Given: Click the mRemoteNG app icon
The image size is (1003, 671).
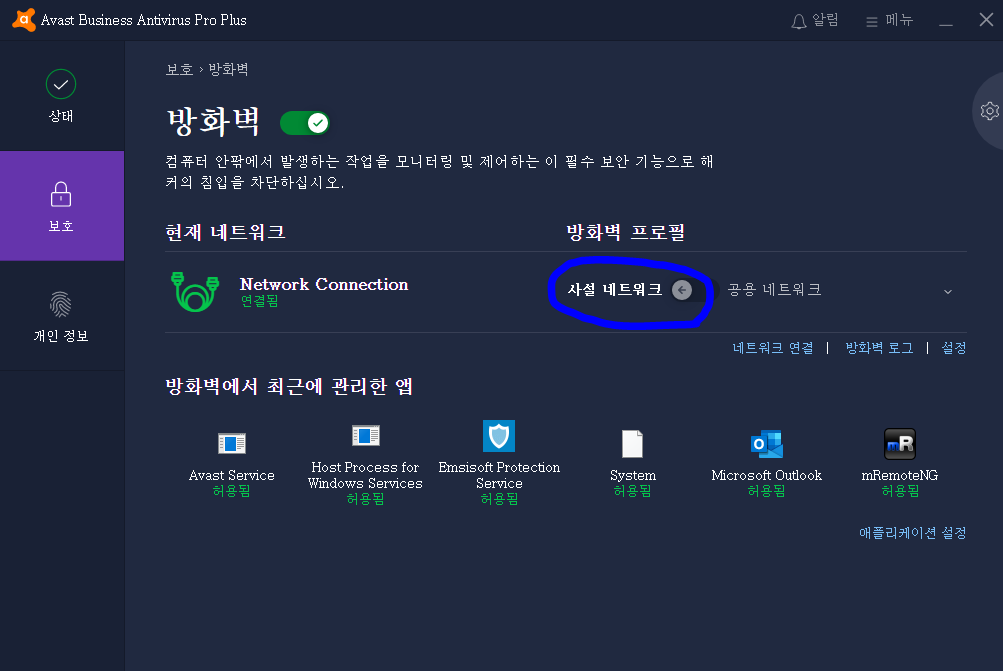Looking at the screenshot, I should pyautogui.click(x=900, y=444).
